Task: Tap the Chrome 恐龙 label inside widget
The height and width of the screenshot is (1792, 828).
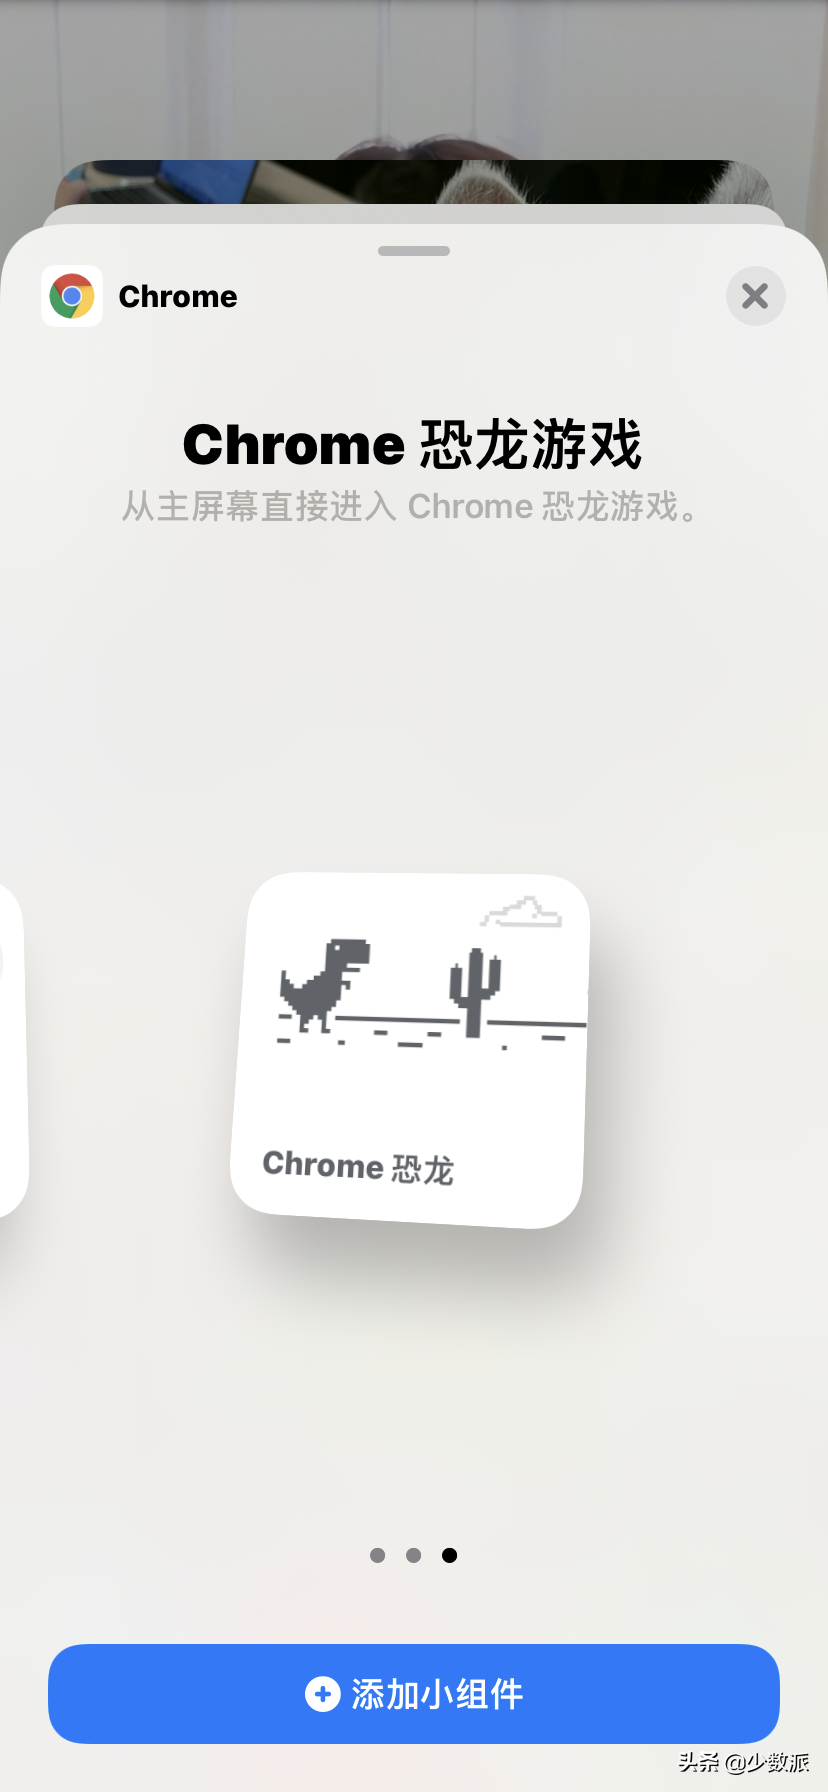Action: click(x=358, y=1167)
